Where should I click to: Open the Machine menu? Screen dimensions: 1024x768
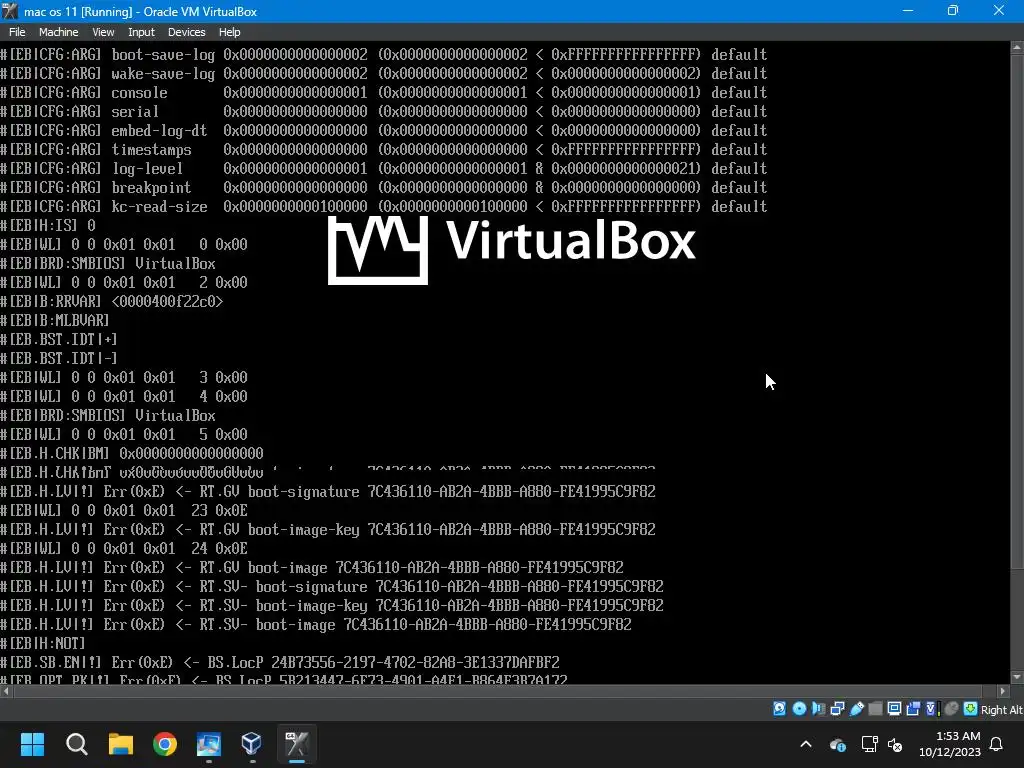point(58,32)
